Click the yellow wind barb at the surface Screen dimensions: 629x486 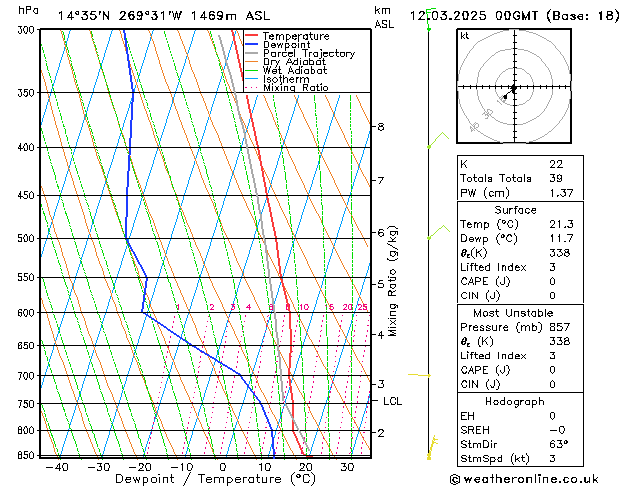[432, 445]
